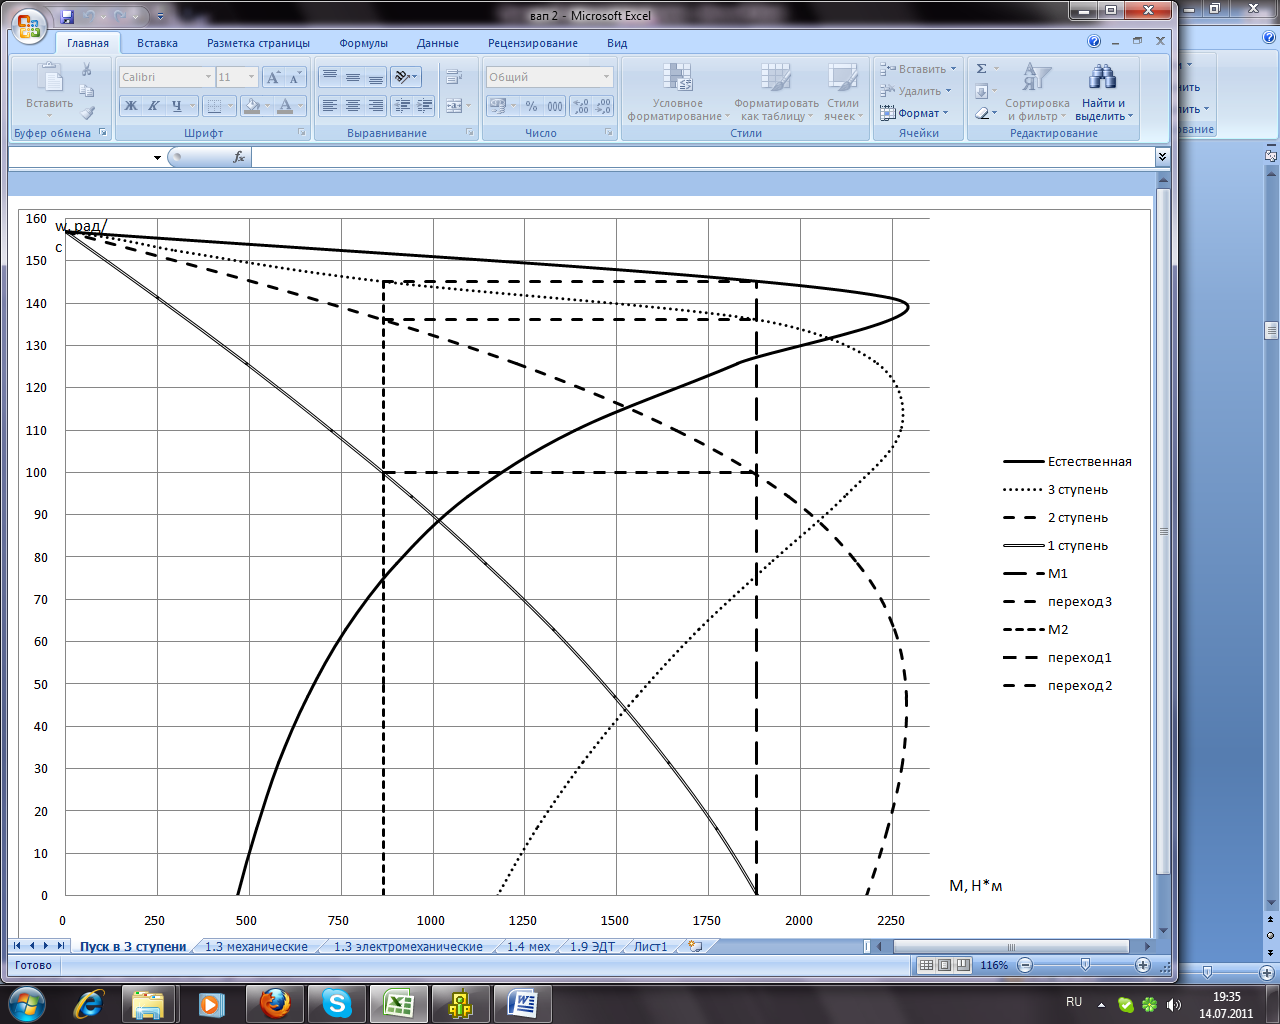Open Условное форматирование dropdown
The image size is (1280, 1024).
[x=677, y=92]
